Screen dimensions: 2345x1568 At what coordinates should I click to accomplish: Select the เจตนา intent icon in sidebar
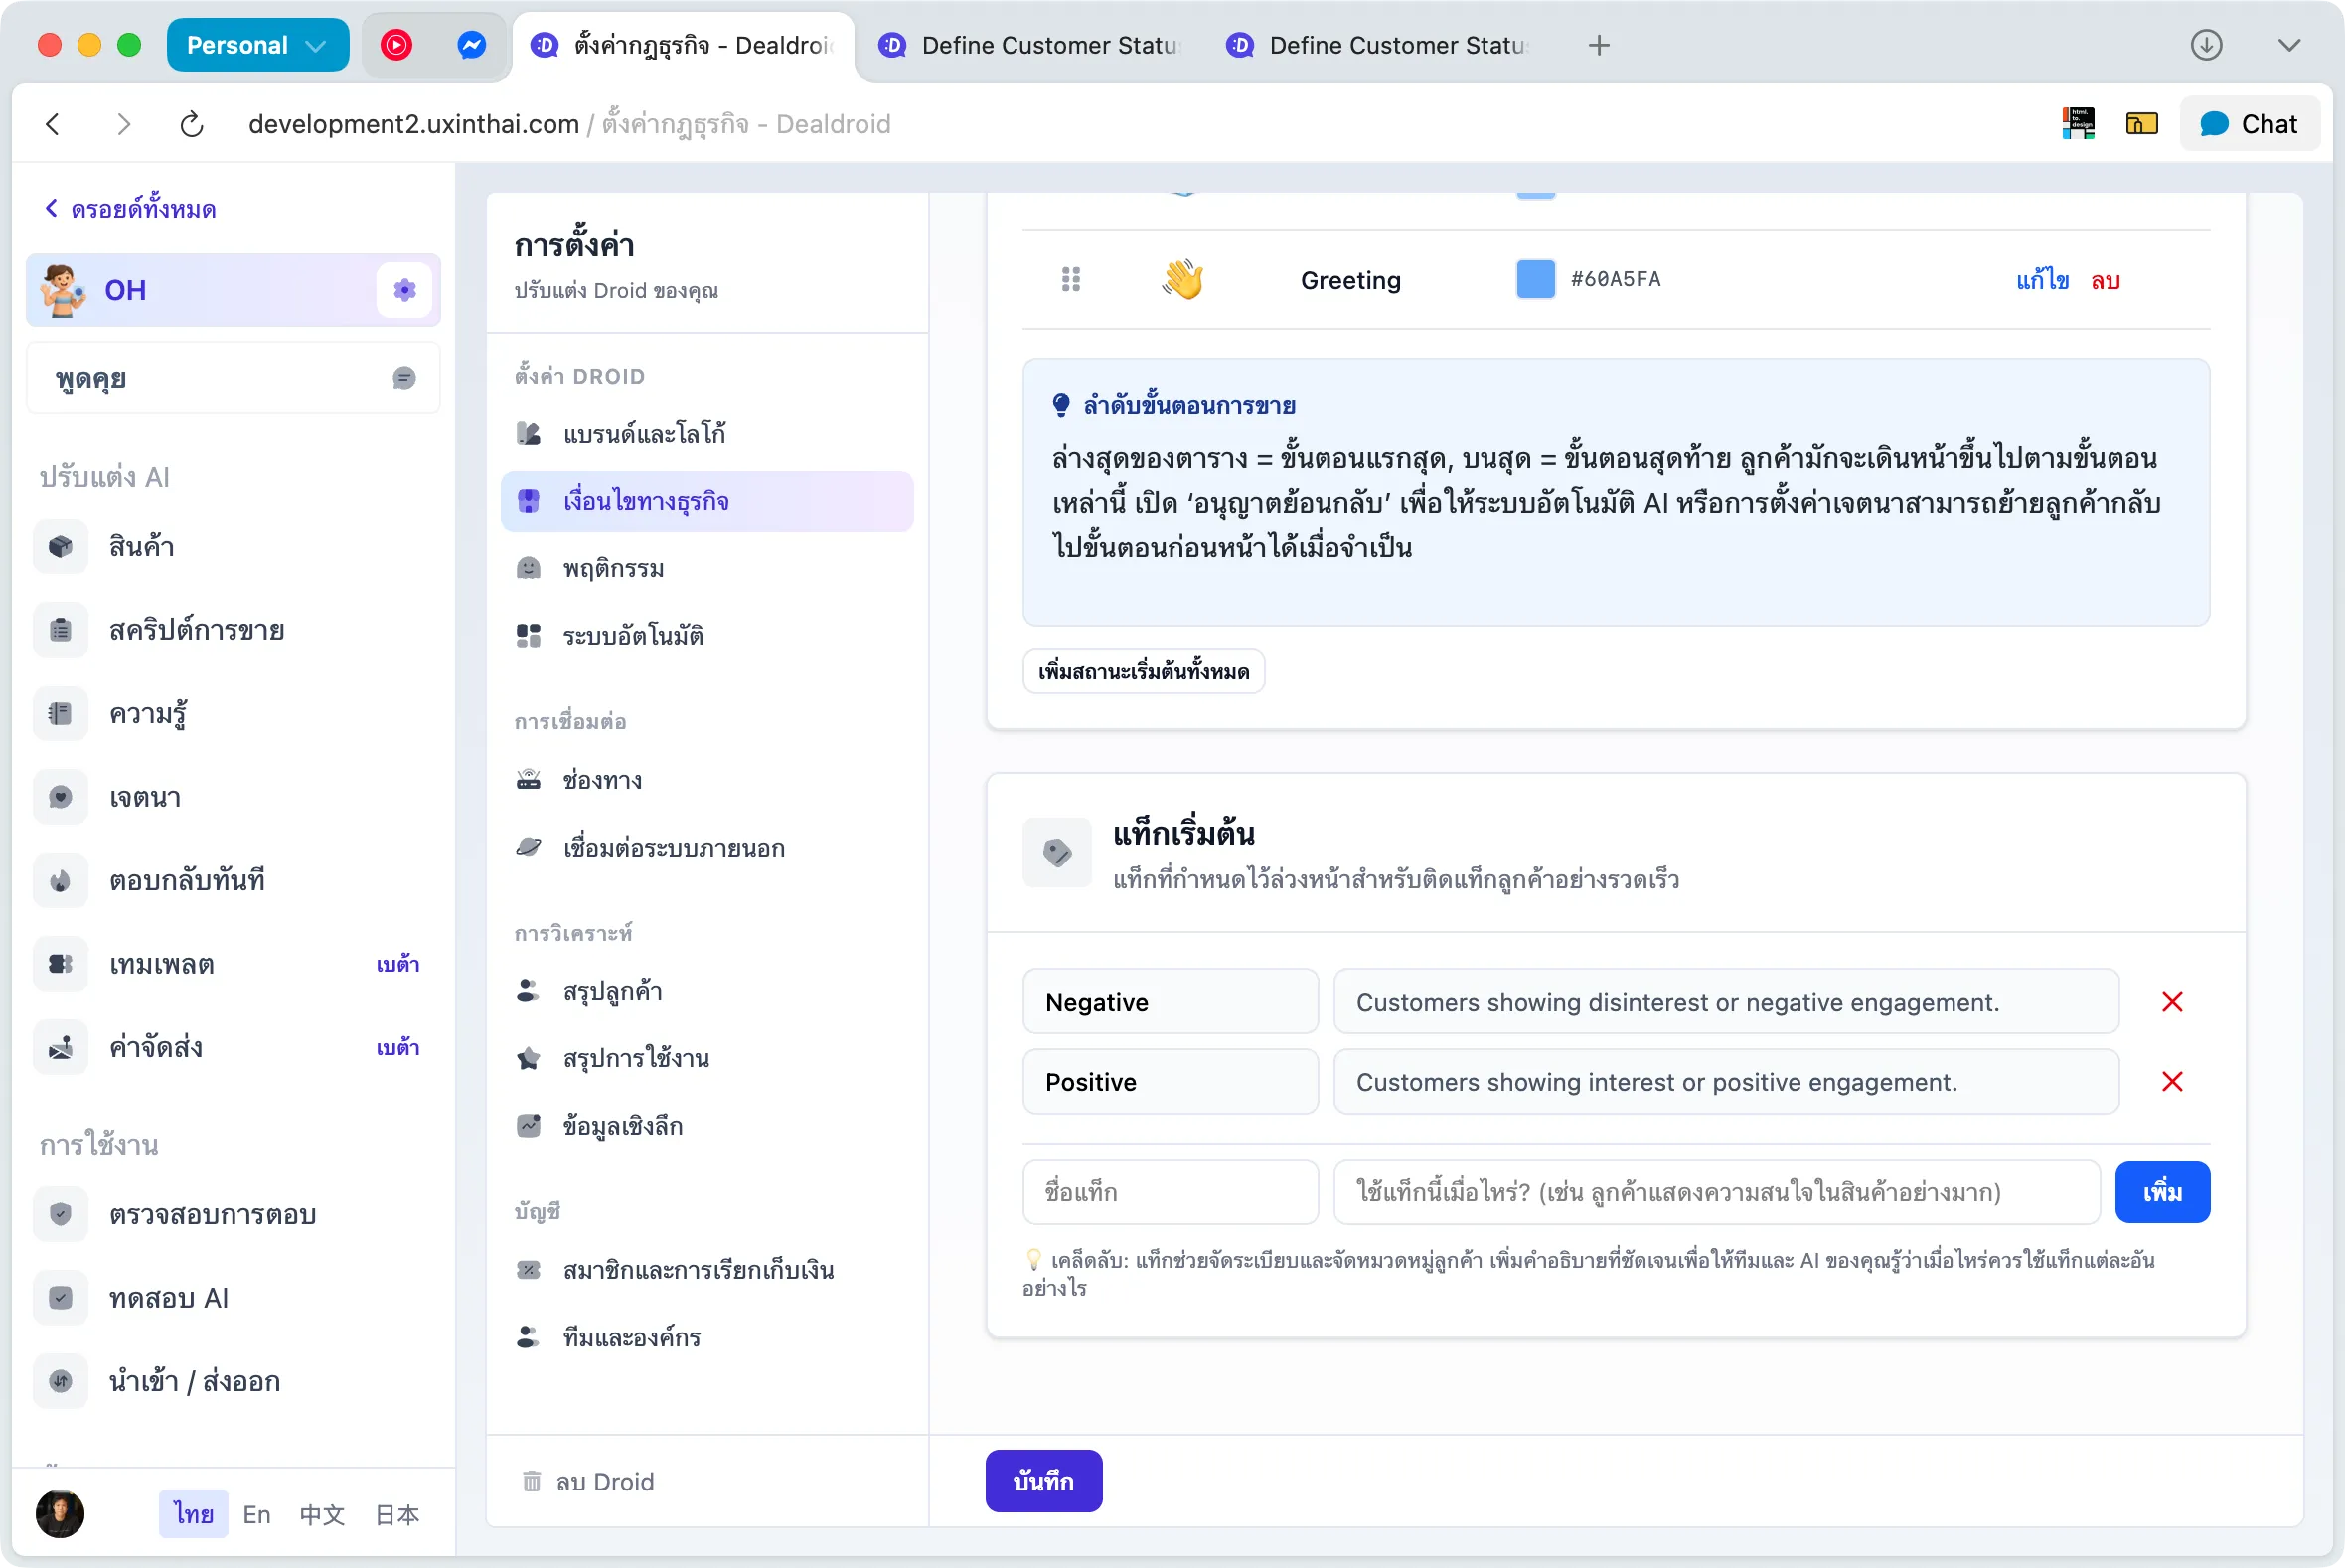60,797
